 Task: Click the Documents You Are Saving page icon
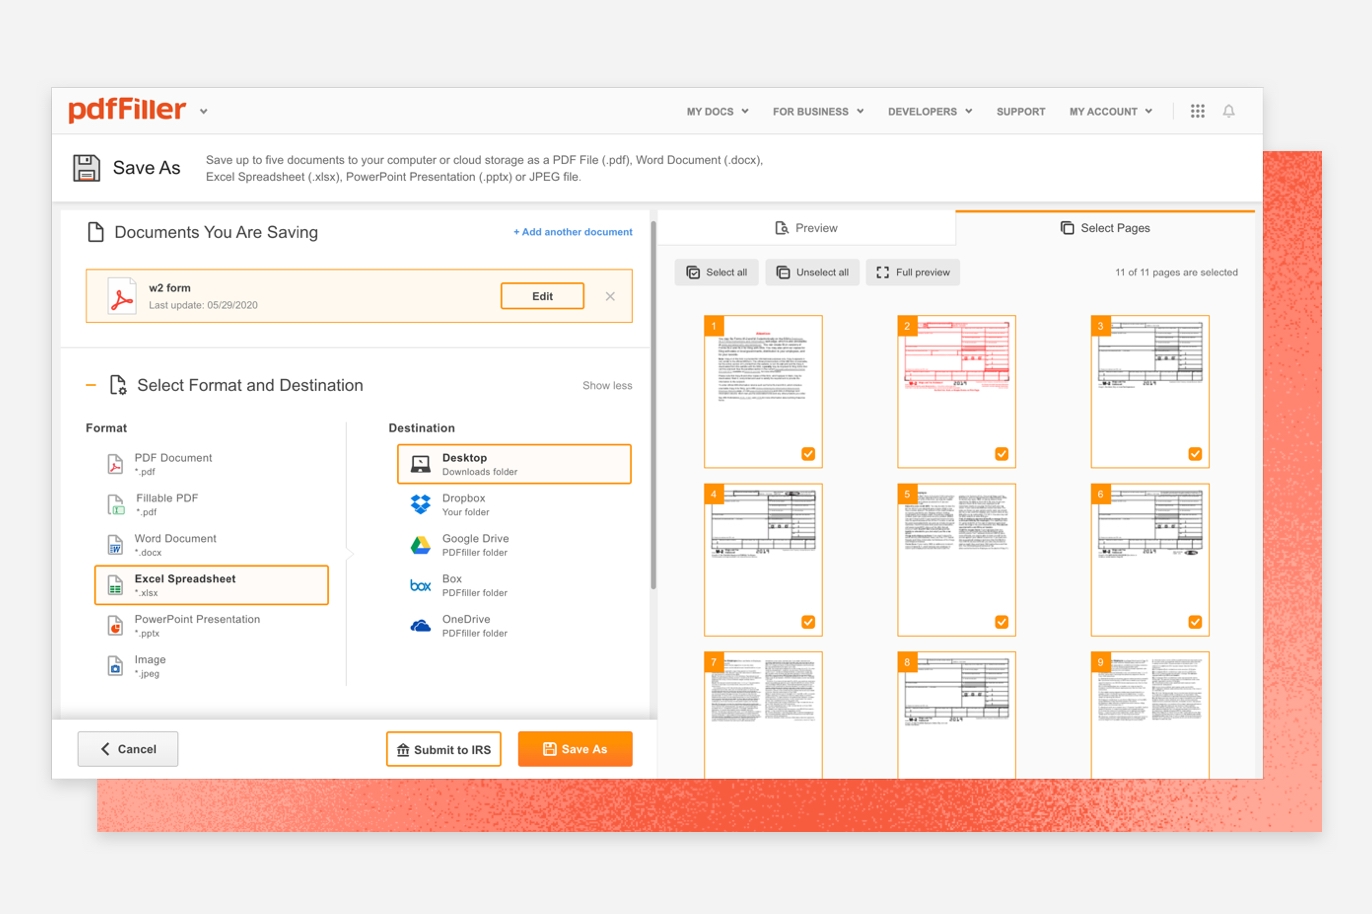[x=96, y=232]
